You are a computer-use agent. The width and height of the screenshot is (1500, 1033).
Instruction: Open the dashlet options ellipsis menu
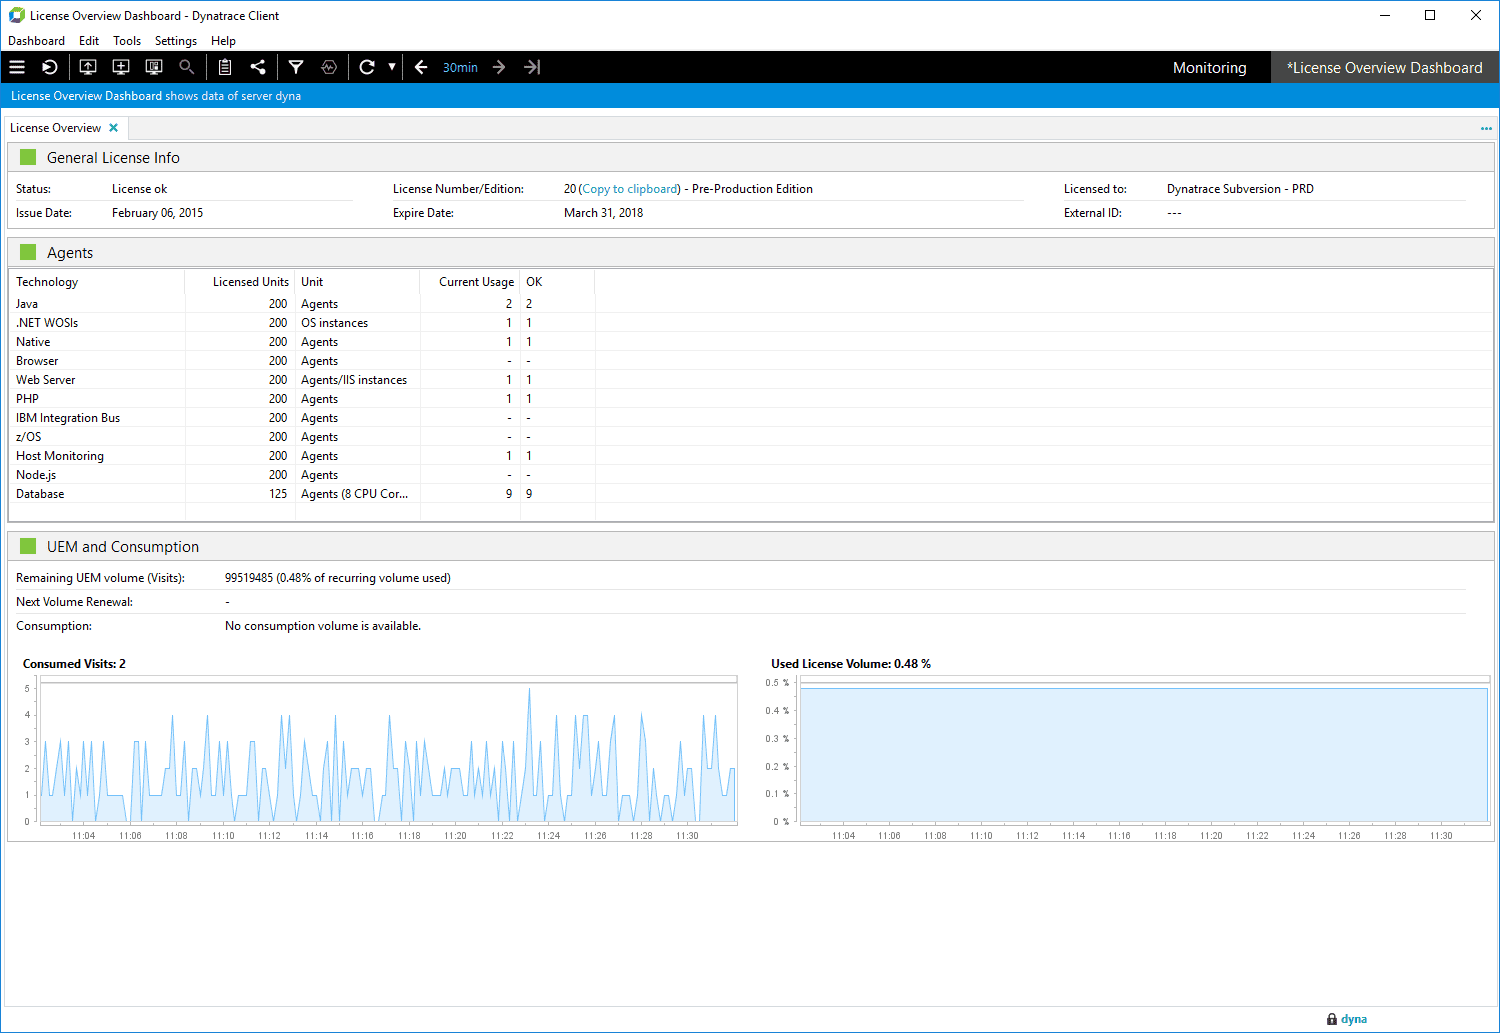point(1486,128)
